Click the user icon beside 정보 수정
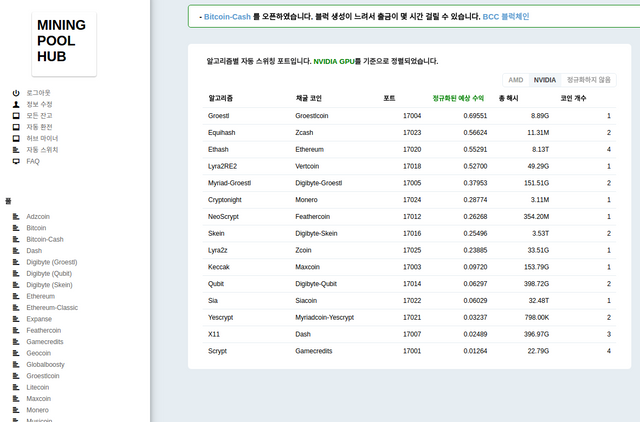The image size is (640, 422). point(16,104)
